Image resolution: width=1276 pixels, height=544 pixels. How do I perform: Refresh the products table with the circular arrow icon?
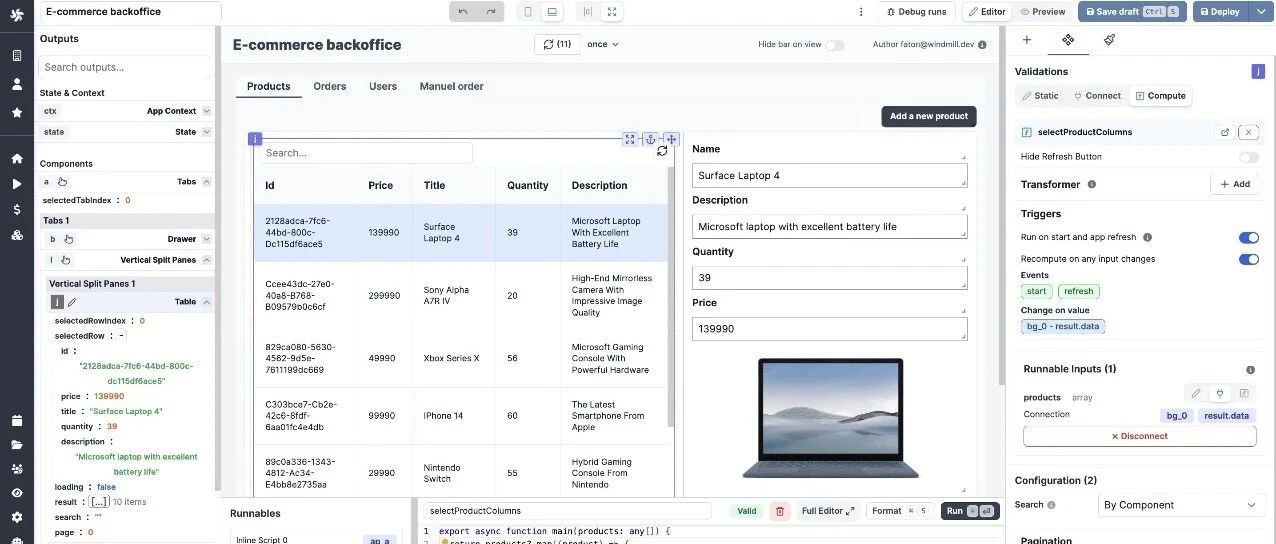(x=662, y=151)
